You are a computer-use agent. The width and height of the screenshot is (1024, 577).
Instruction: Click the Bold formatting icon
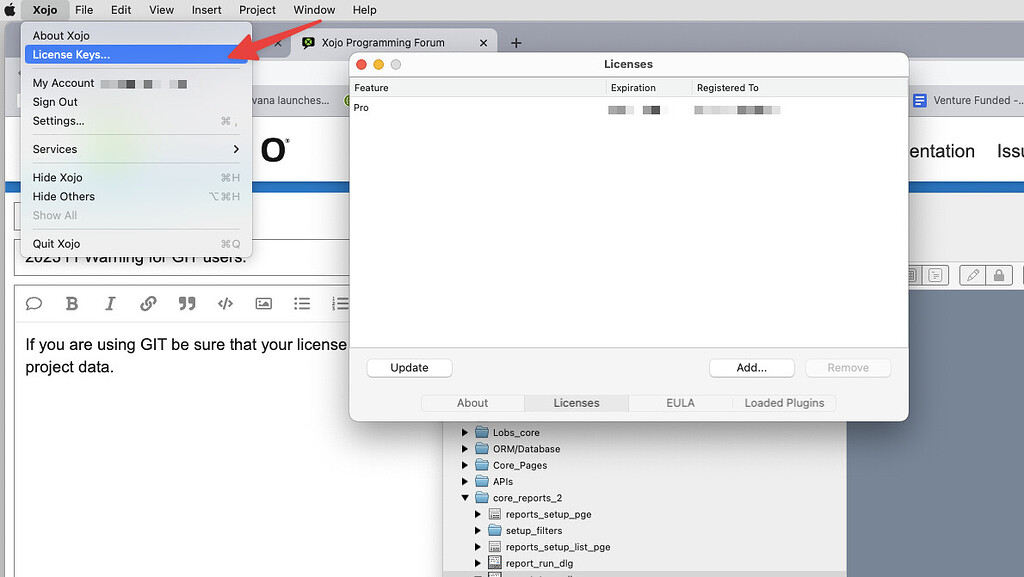pos(72,304)
